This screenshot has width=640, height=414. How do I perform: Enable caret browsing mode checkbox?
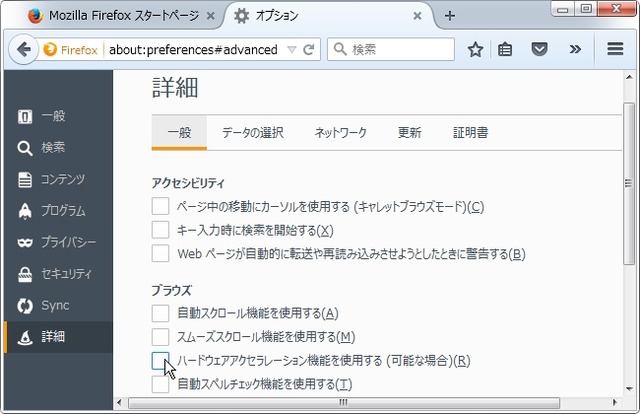160,206
